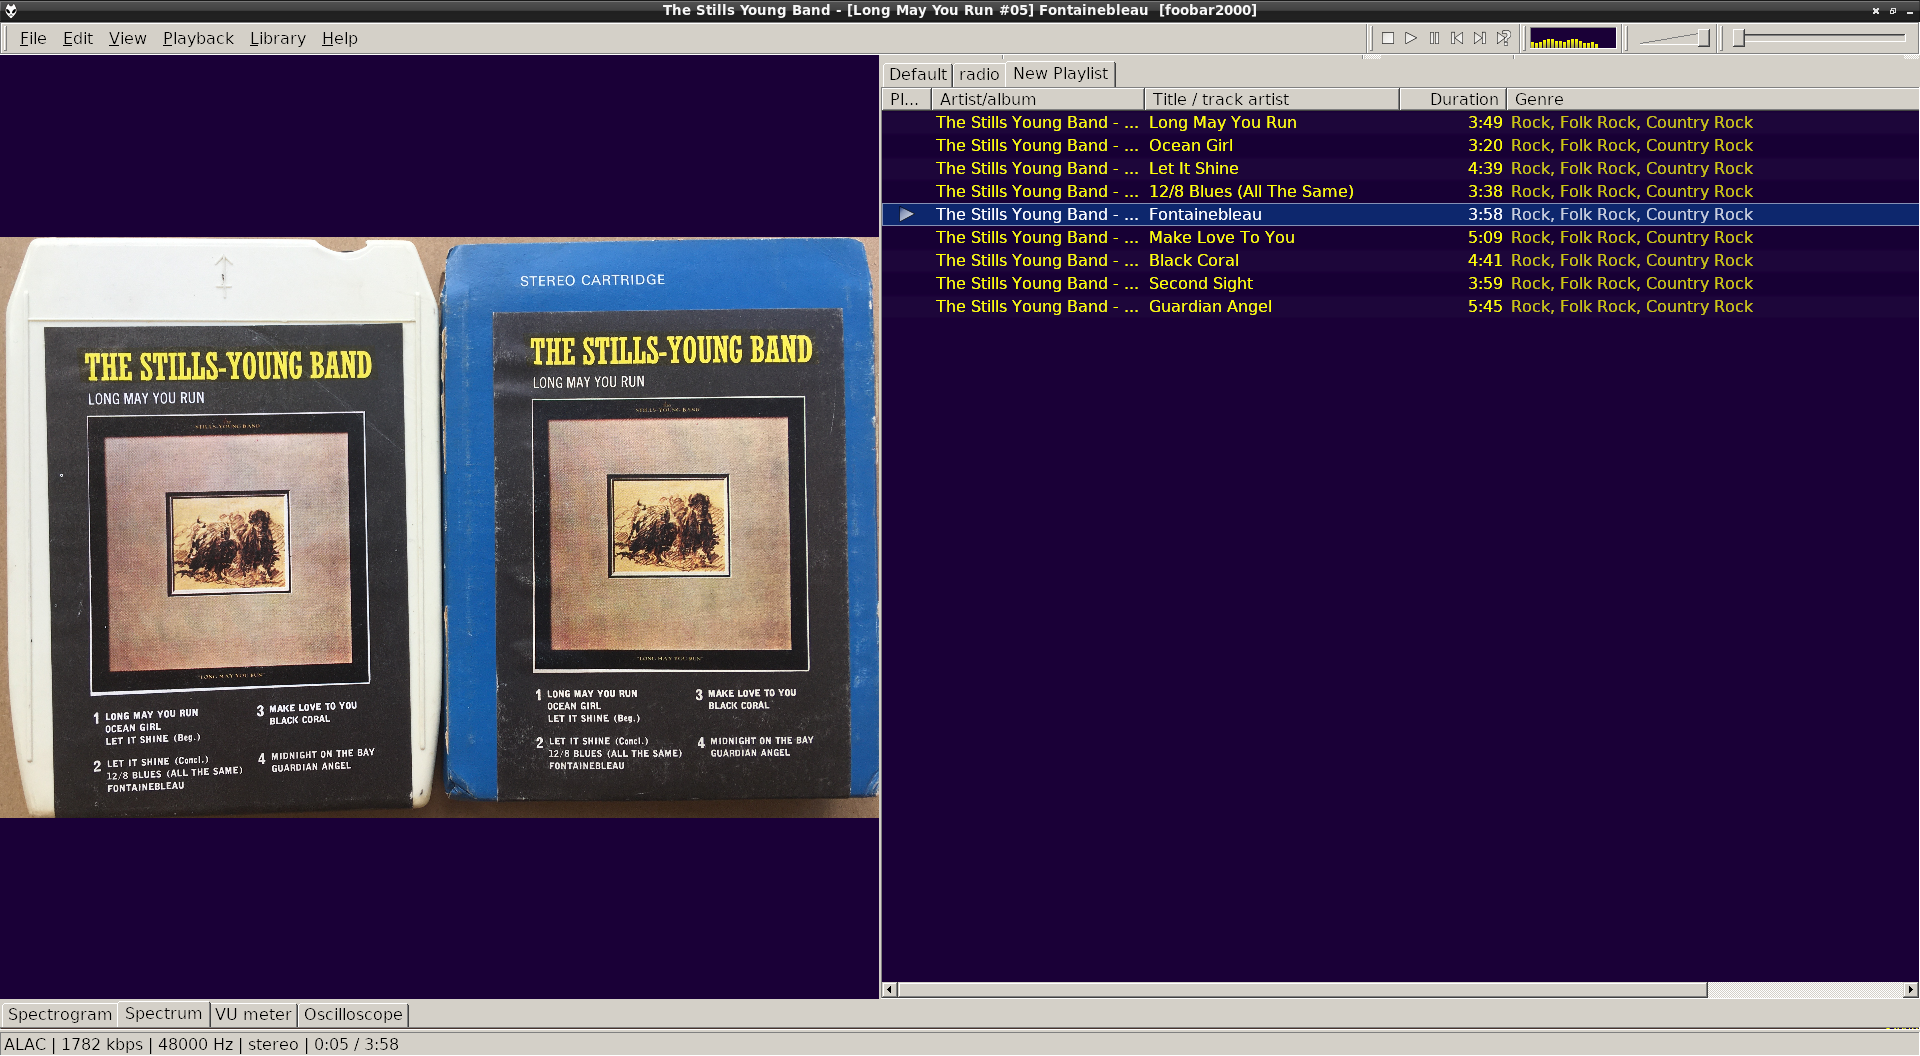
Task: Select the track Black Coral
Action: tap(1400, 260)
